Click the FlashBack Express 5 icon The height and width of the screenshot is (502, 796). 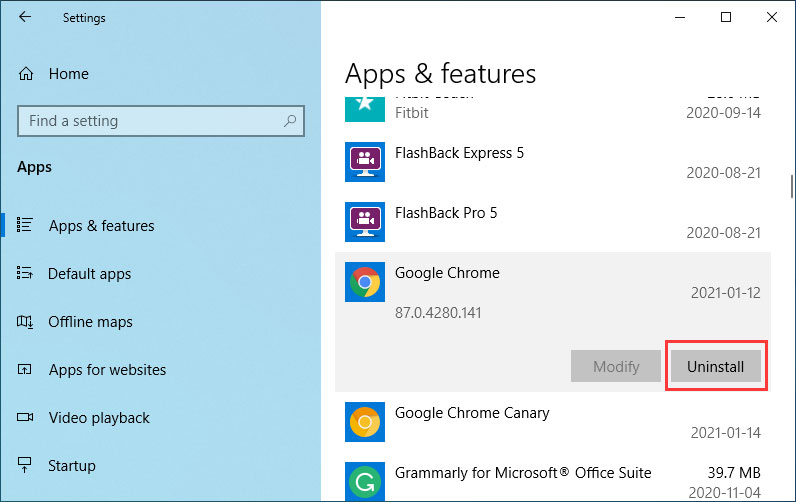[364, 162]
